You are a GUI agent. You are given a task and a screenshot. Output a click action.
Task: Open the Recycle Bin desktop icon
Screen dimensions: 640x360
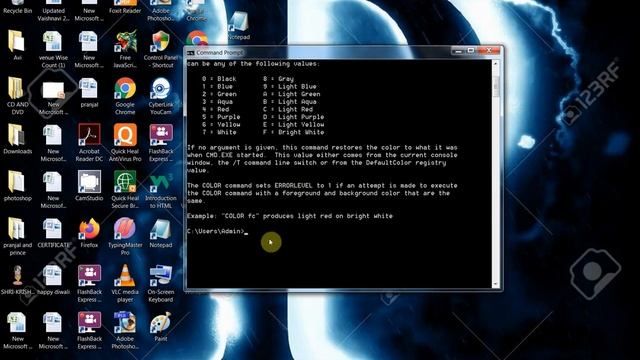point(17,7)
